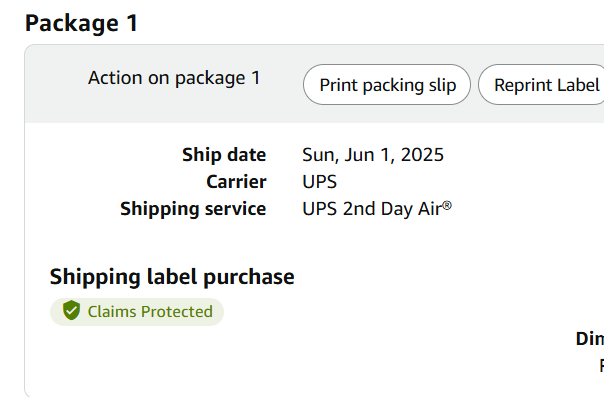The width and height of the screenshot is (604, 397).
Task: Select the ship date Sun, Jun 1, 2025
Action: coord(373,155)
